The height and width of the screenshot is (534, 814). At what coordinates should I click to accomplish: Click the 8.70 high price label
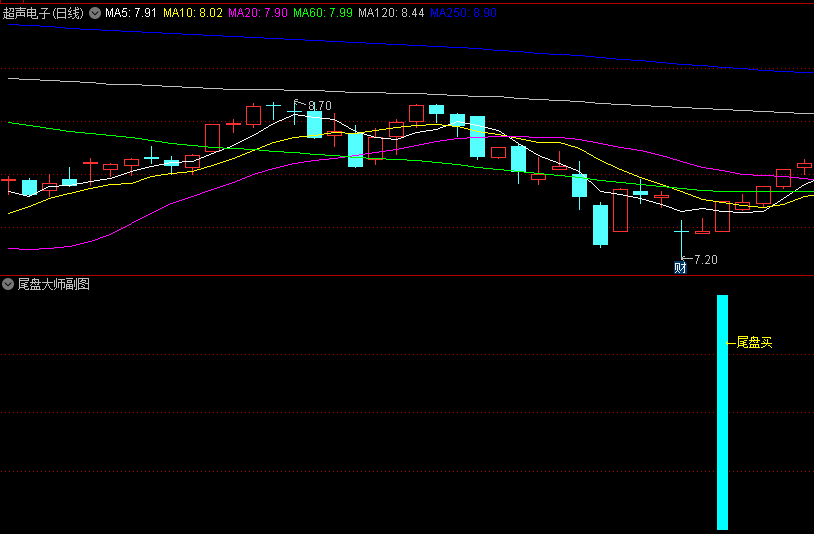pos(320,106)
